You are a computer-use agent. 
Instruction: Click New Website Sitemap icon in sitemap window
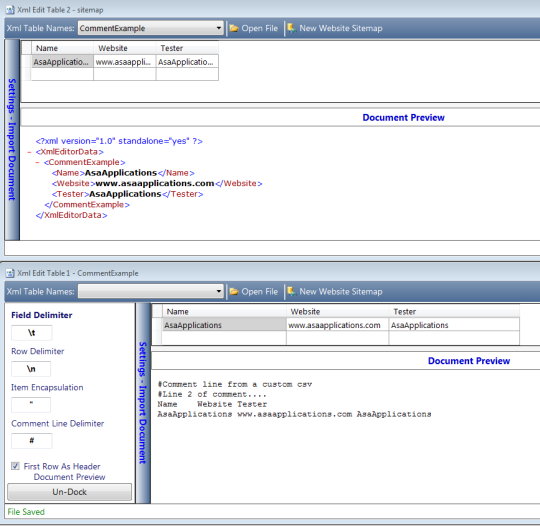[x=291, y=28]
